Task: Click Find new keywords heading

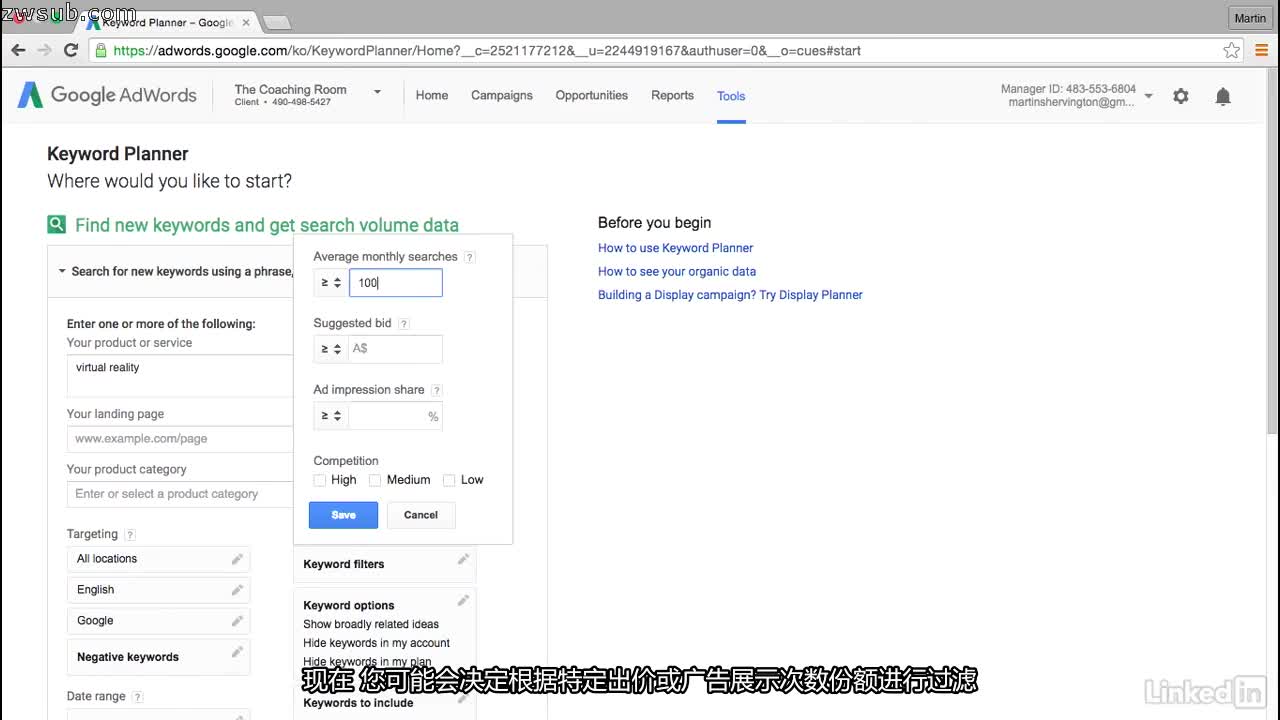Action: [x=267, y=225]
